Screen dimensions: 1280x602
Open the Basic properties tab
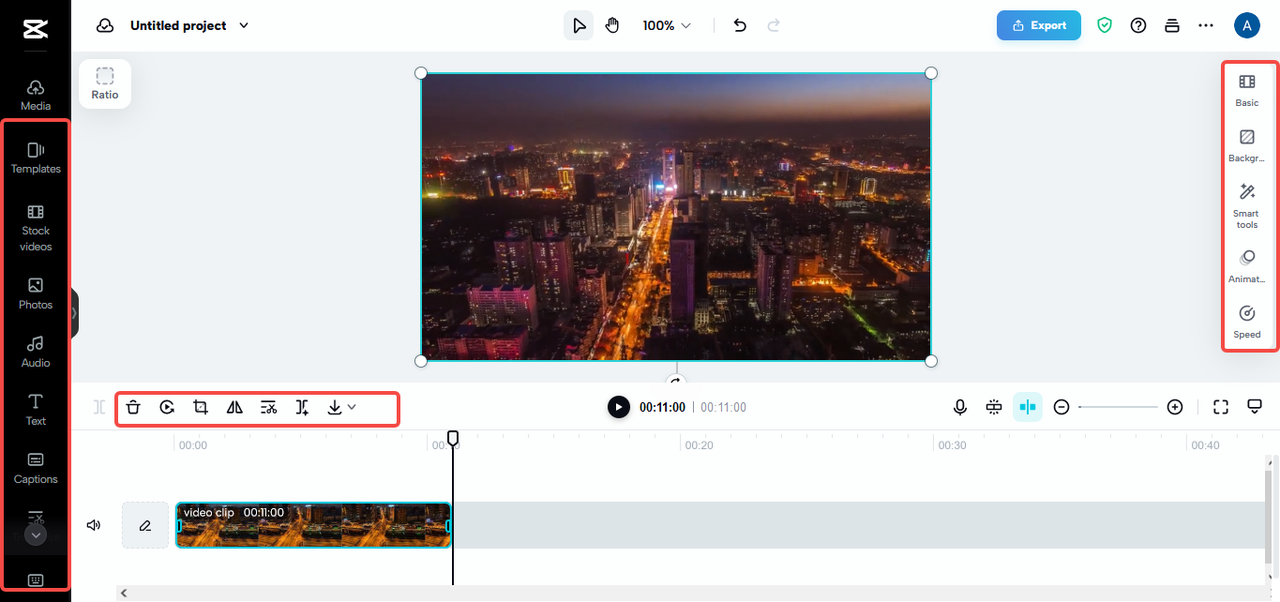click(1247, 90)
